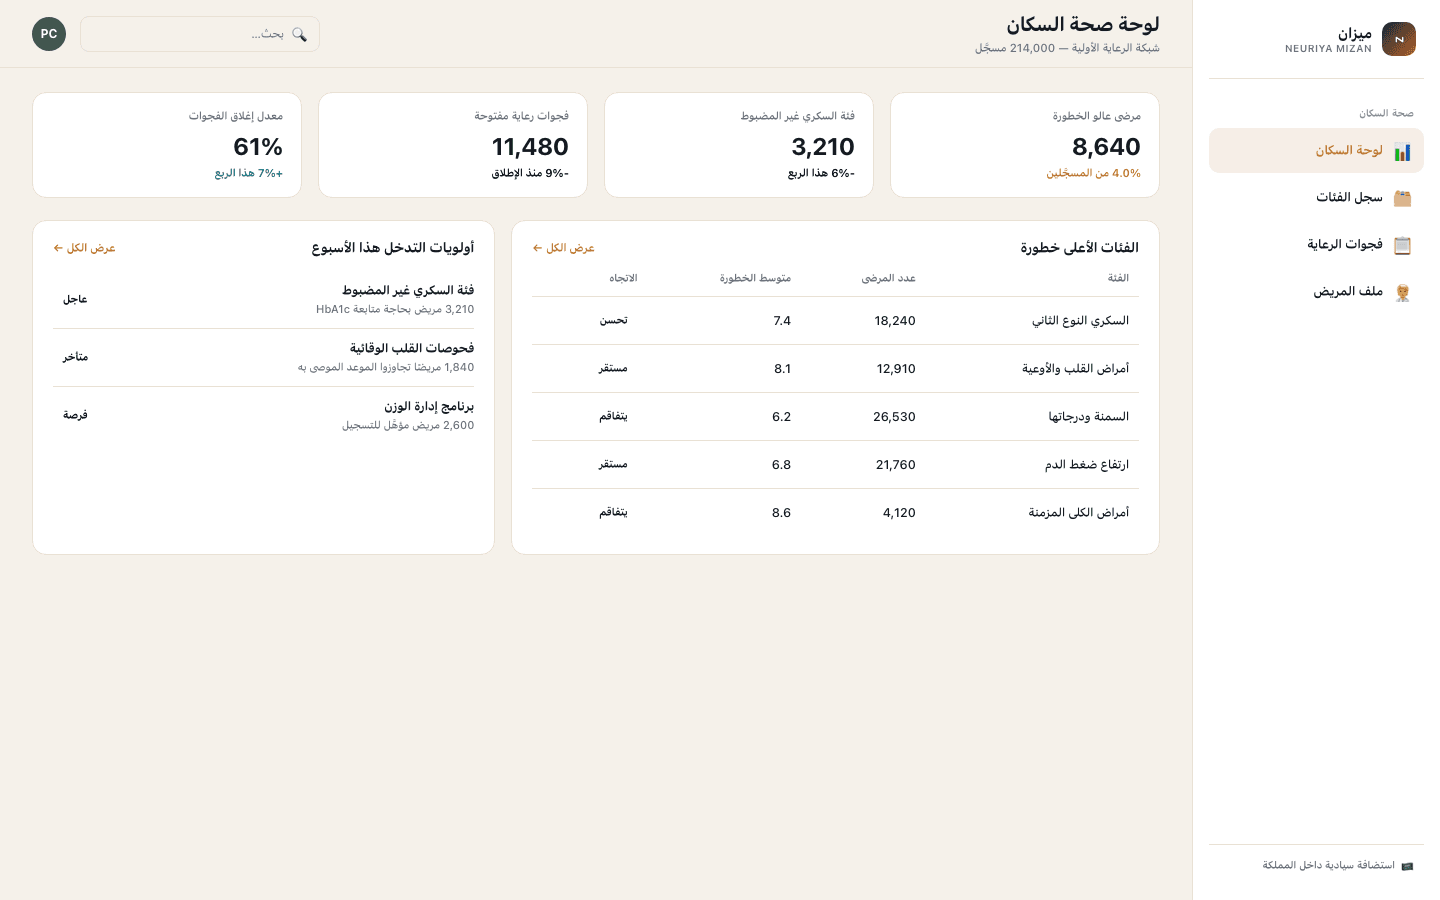Click the الاتجاه column header
This screenshot has height=900, width=1440.
click(623, 278)
